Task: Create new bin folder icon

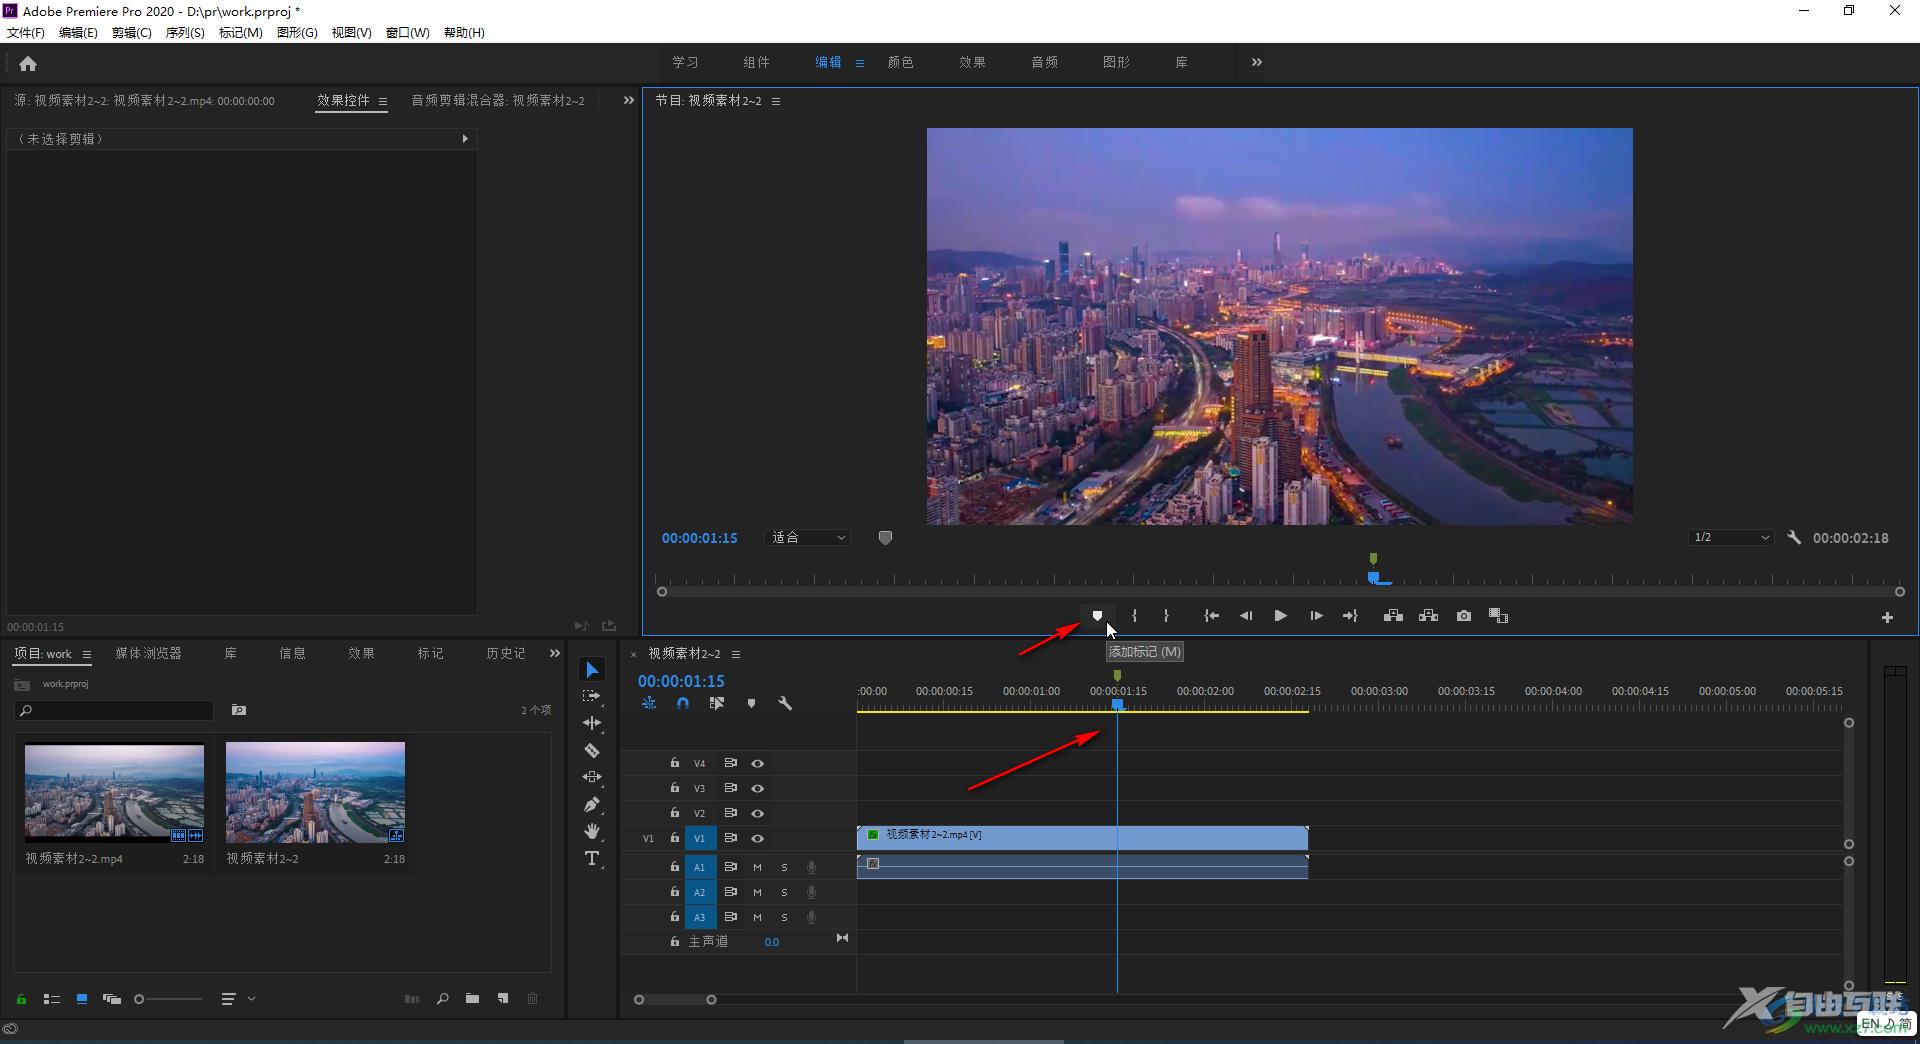Action: [472, 999]
